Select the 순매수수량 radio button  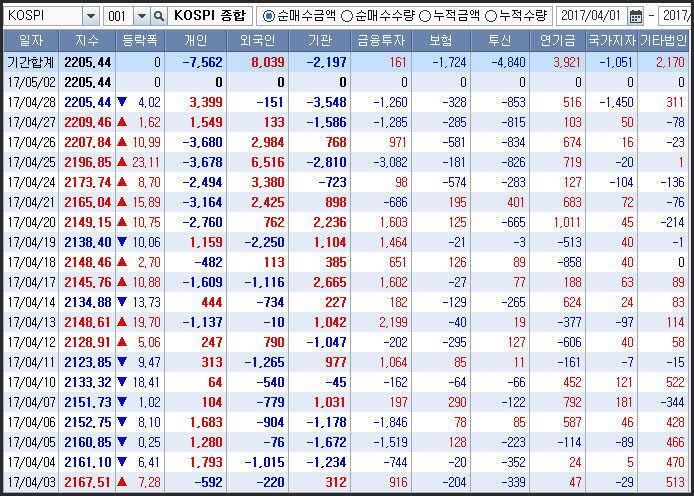347,16
